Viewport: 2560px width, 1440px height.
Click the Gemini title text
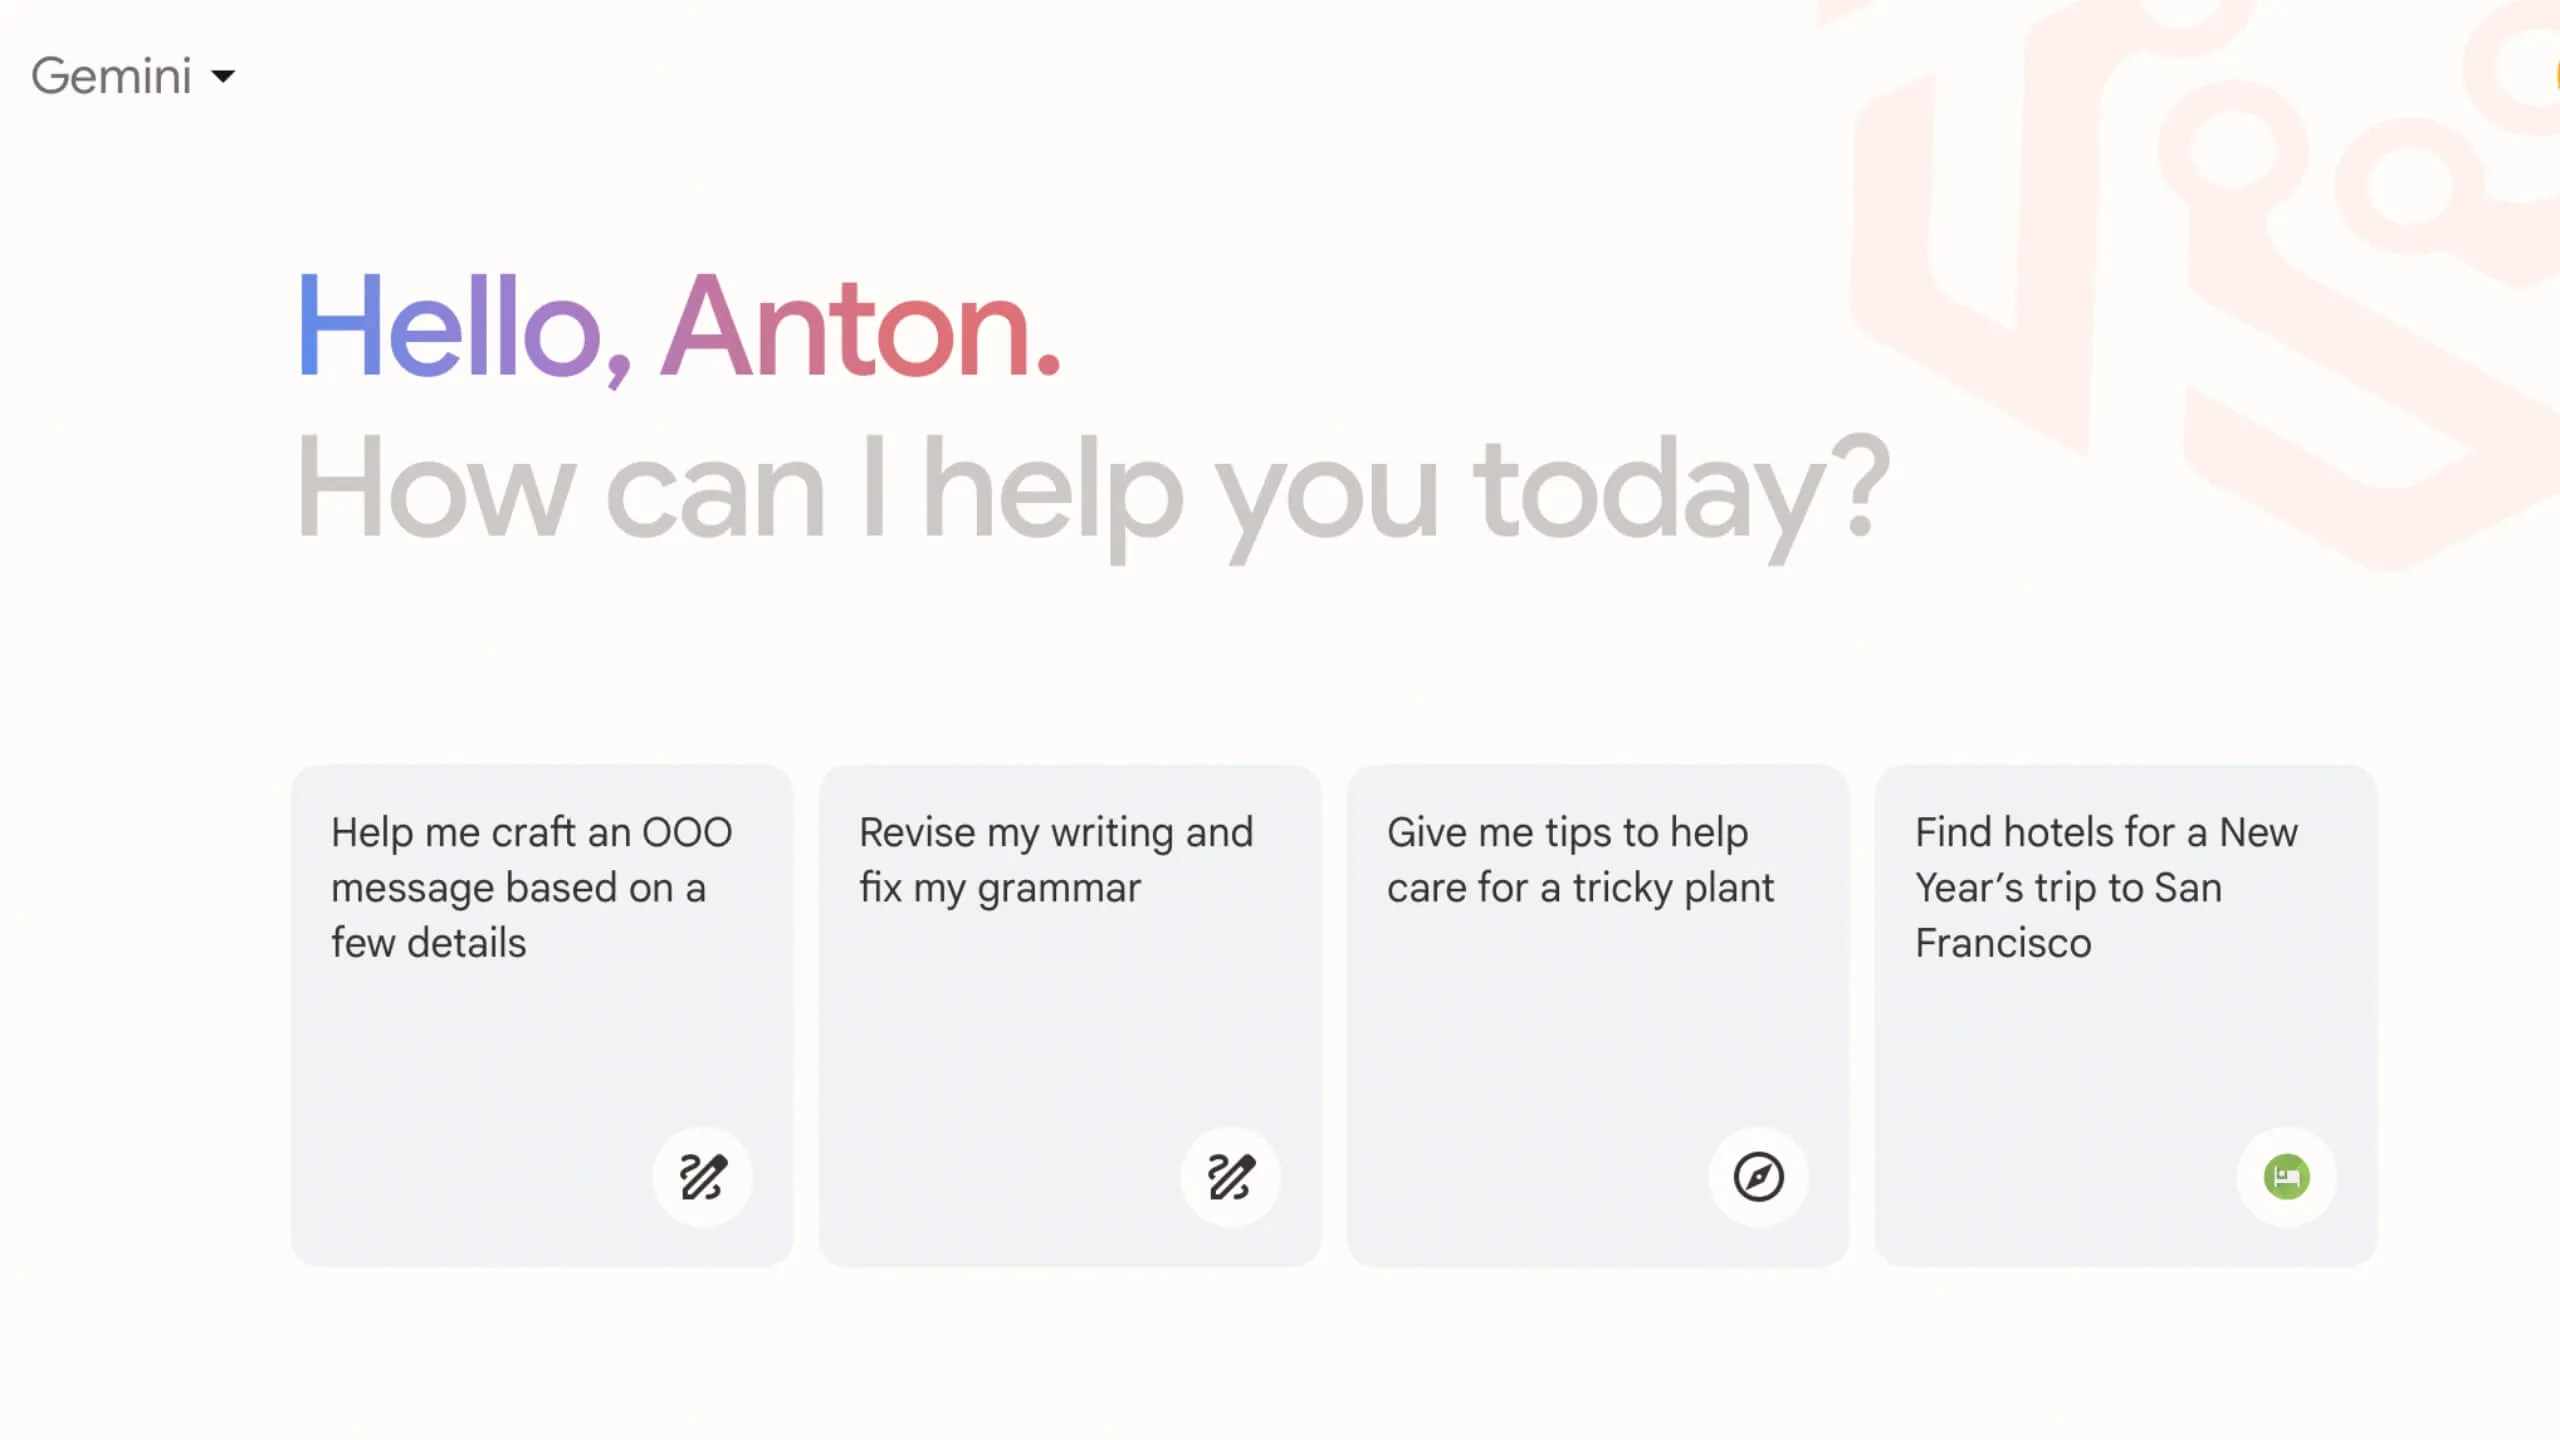point(111,76)
